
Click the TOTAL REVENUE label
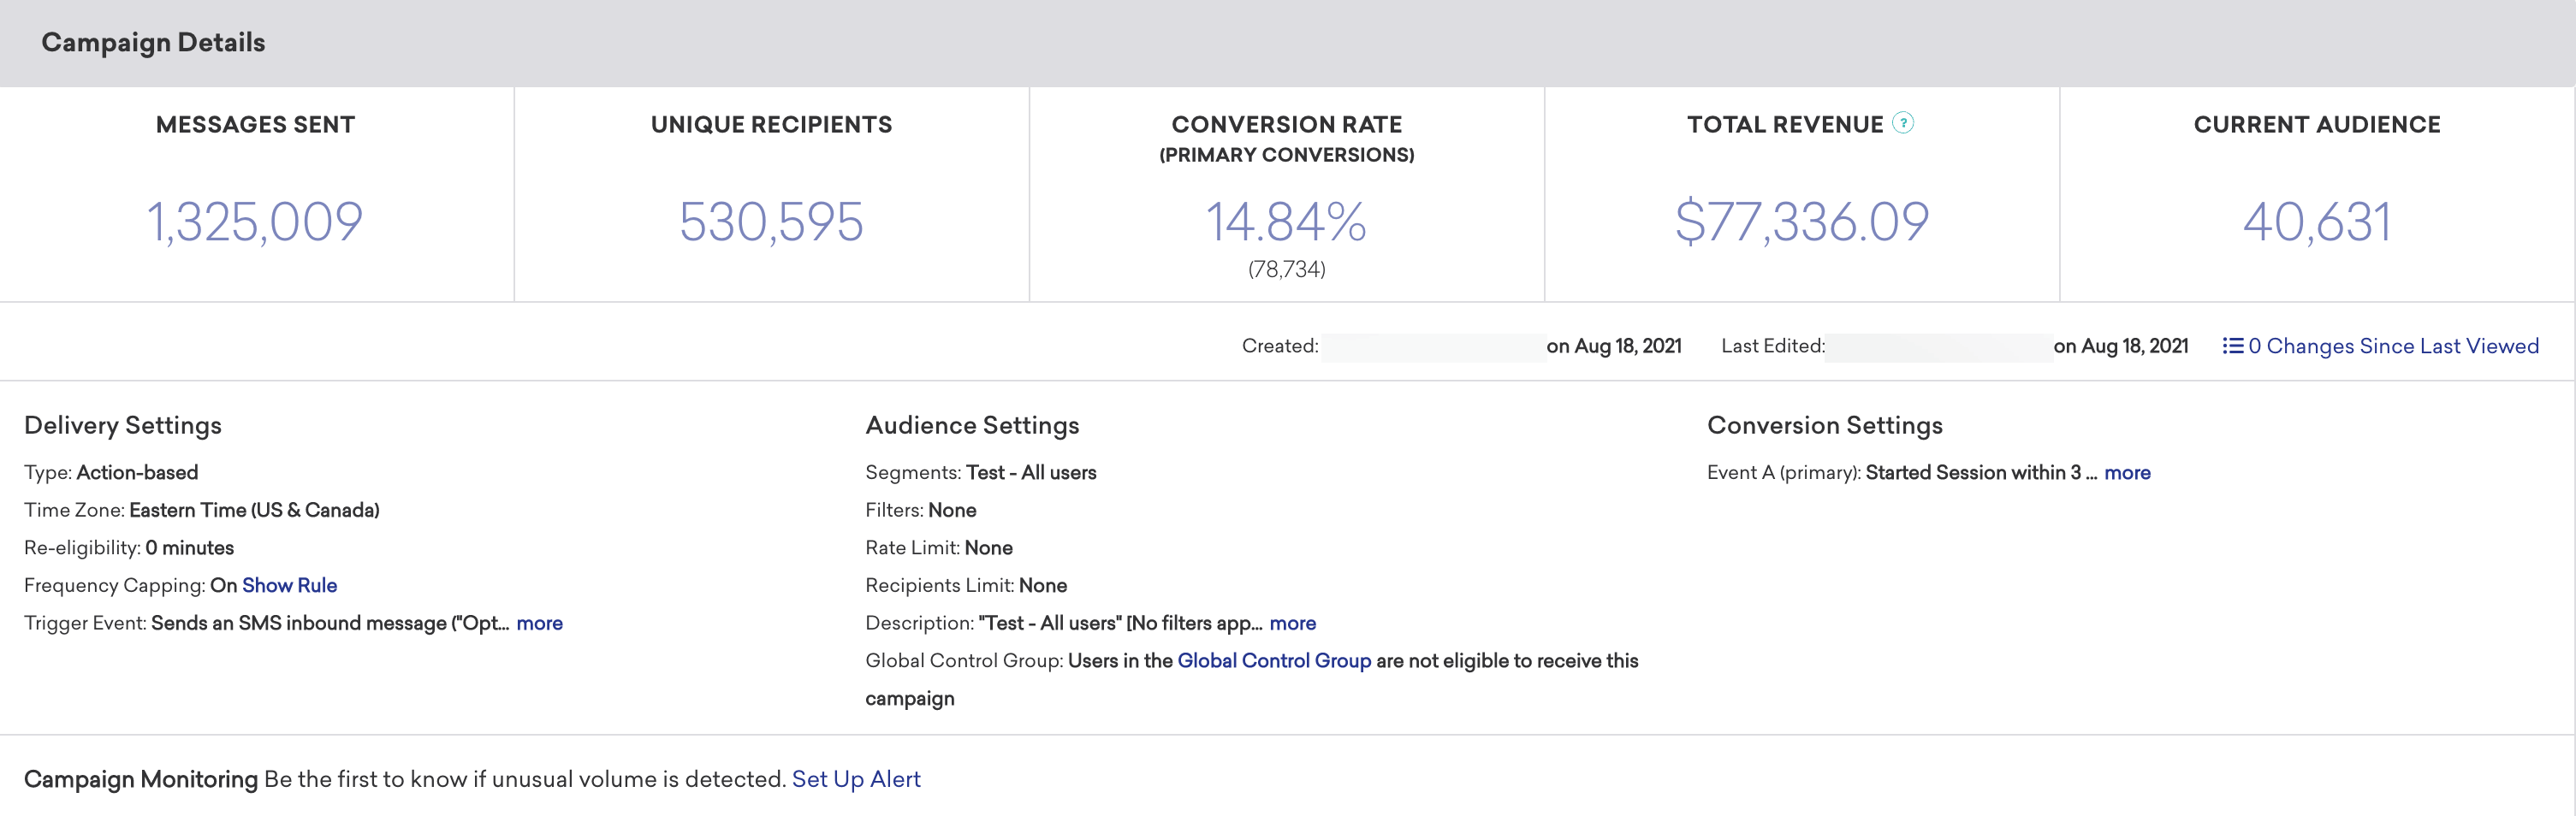click(1785, 124)
